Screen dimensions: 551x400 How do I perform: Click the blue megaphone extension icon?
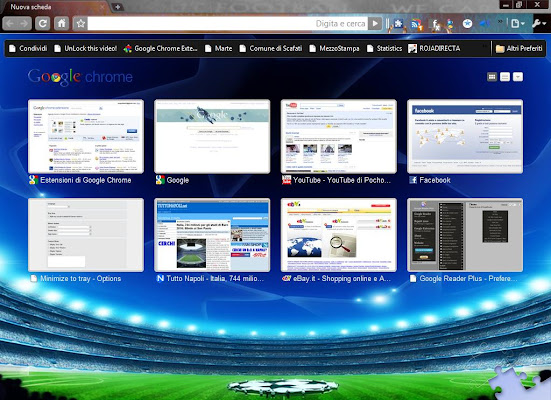[x=485, y=24]
